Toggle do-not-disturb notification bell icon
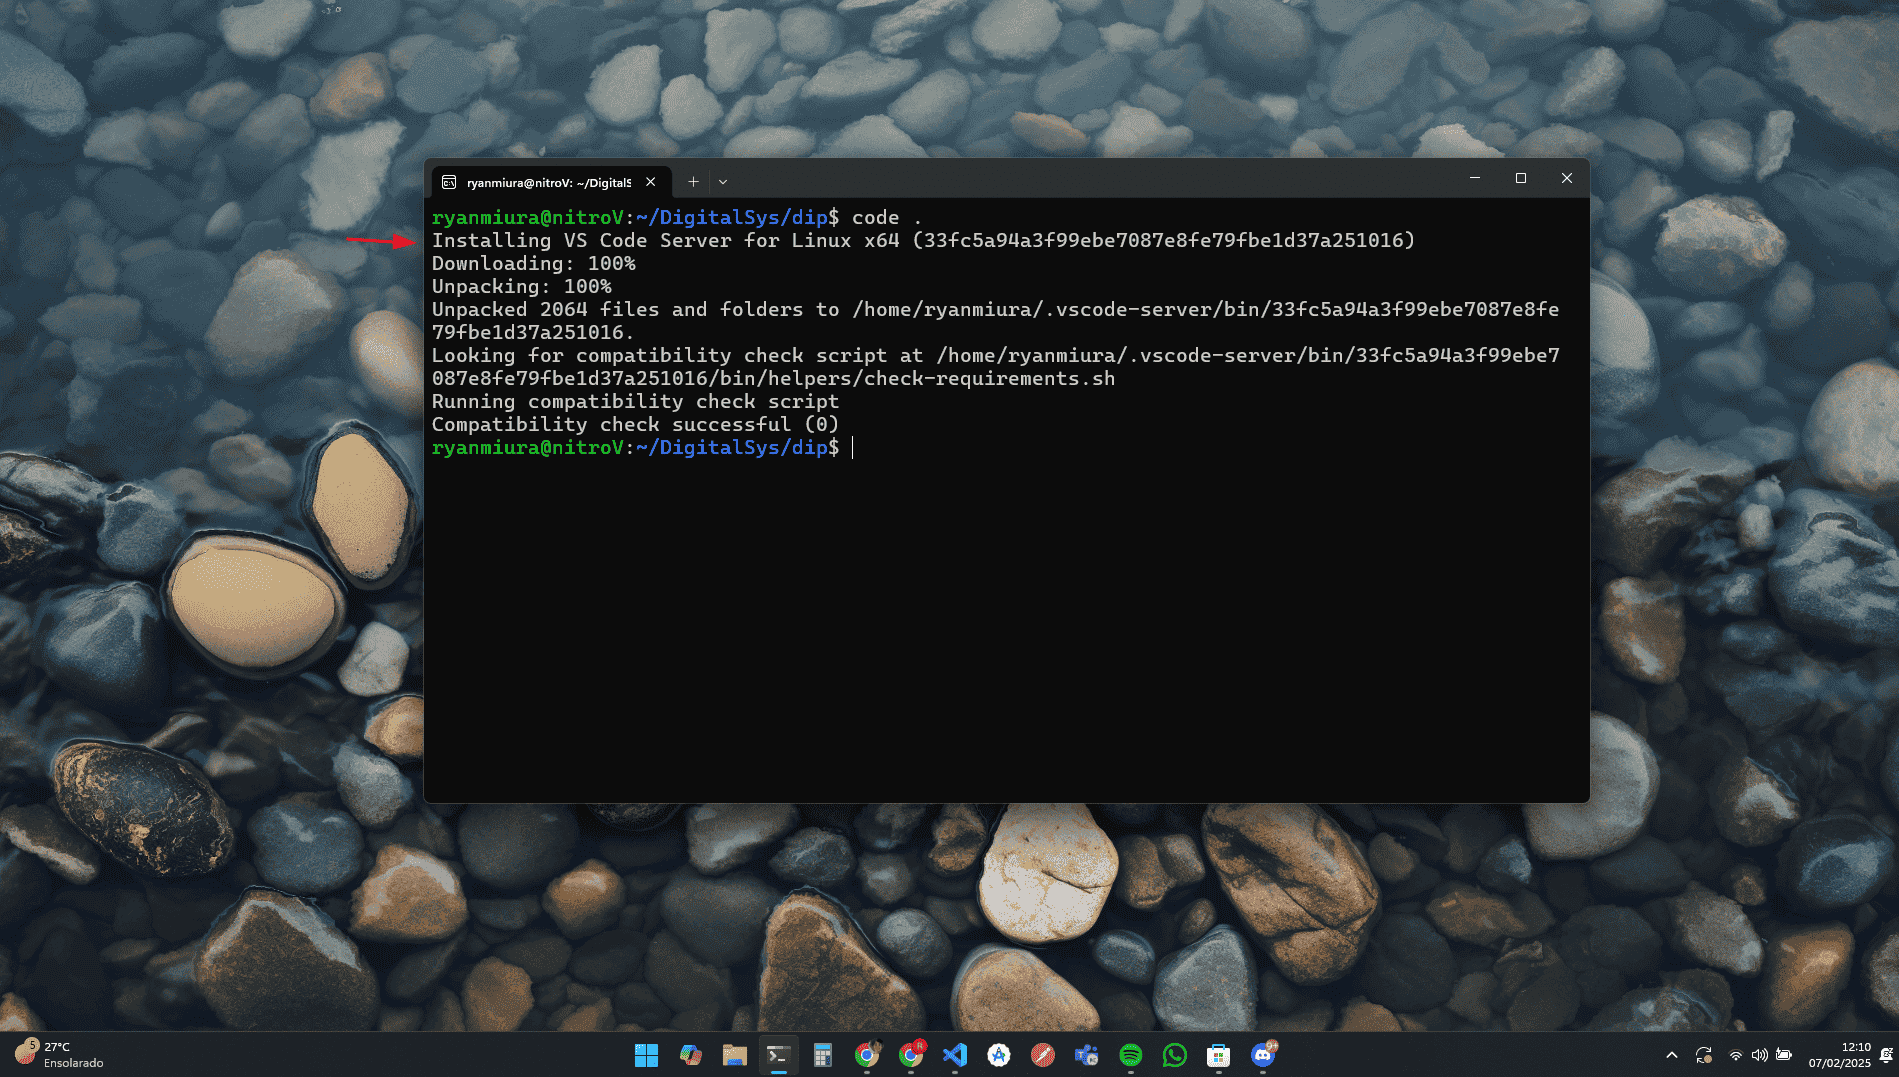Viewport: 1899px width, 1077px height. (x=1886, y=1055)
